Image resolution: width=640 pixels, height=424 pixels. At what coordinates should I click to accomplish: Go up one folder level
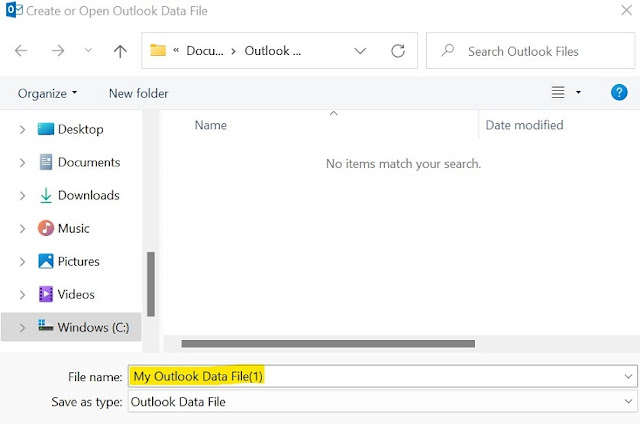coord(120,51)
